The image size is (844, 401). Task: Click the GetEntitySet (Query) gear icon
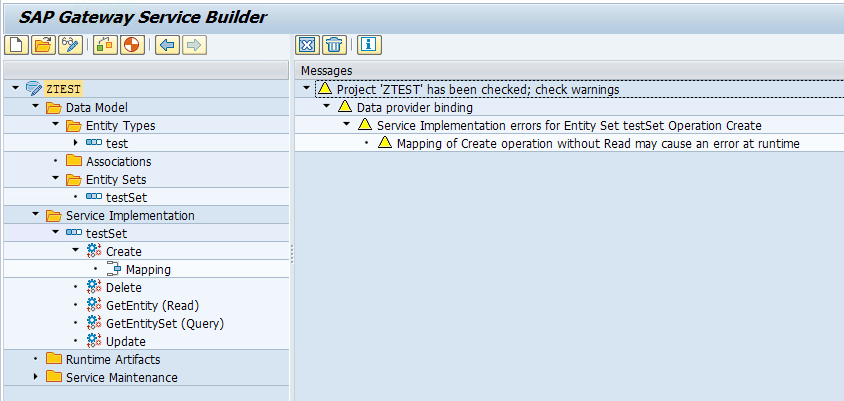(x=94, y=323)
